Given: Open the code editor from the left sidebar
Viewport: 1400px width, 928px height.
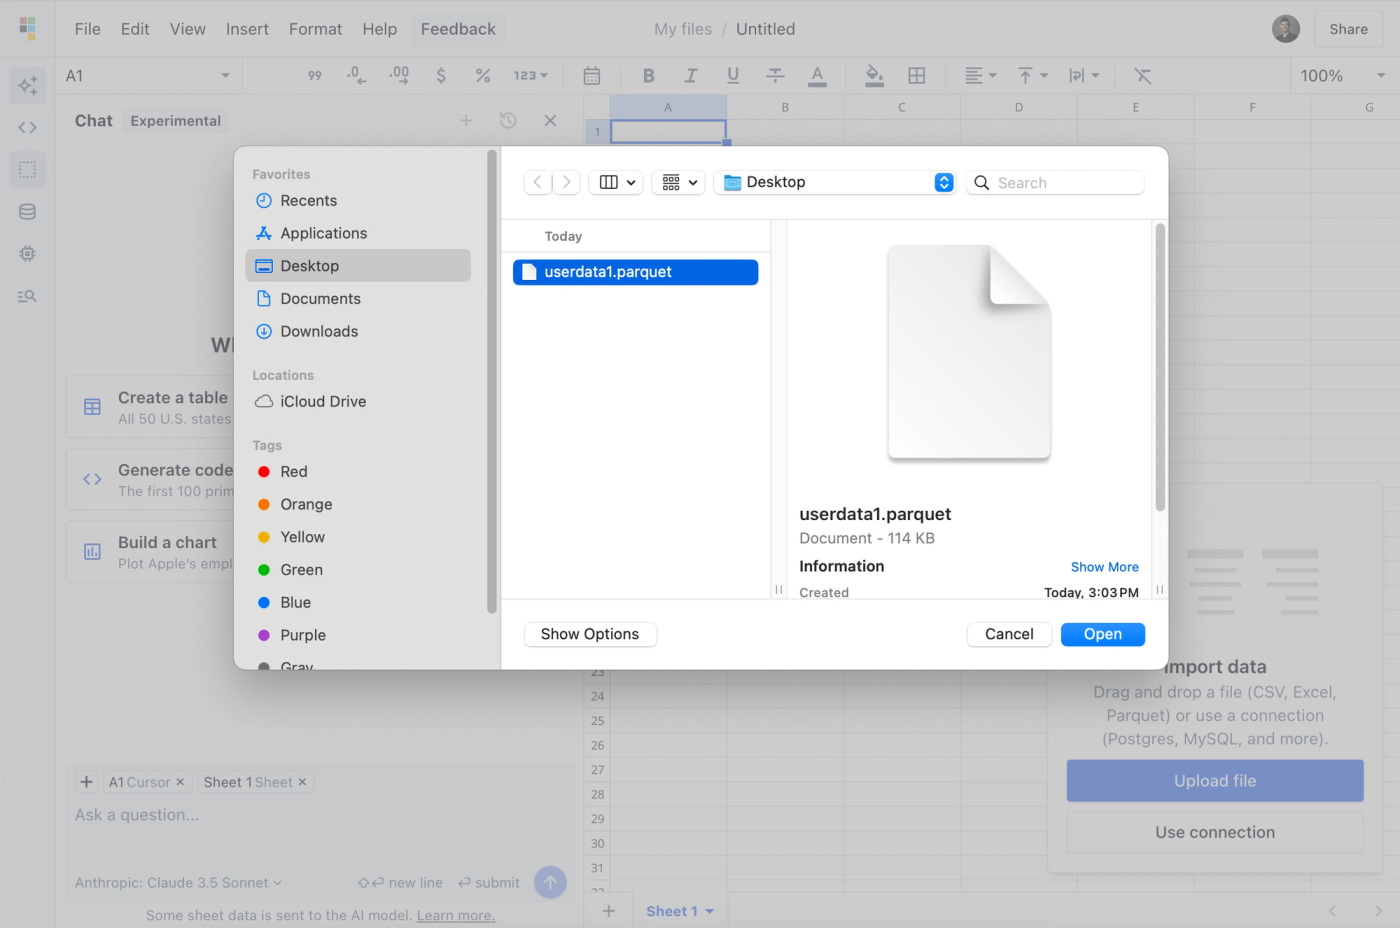Looking at the screenshot, I should click(27, 127).
